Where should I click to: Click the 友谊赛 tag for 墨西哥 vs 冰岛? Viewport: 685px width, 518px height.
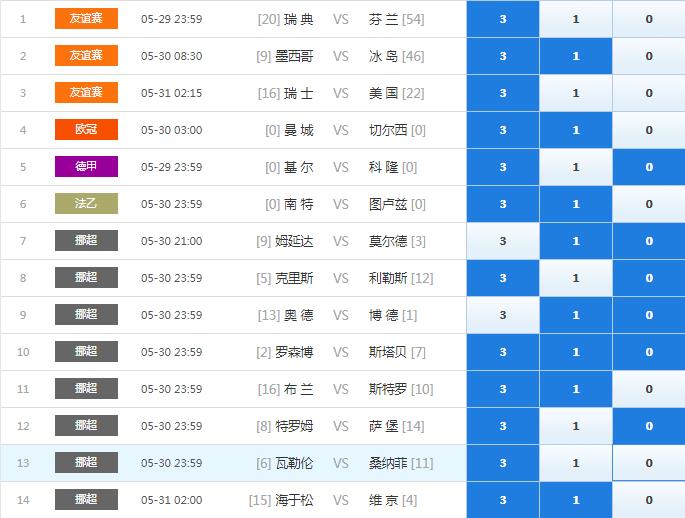(x=86, y=56)
